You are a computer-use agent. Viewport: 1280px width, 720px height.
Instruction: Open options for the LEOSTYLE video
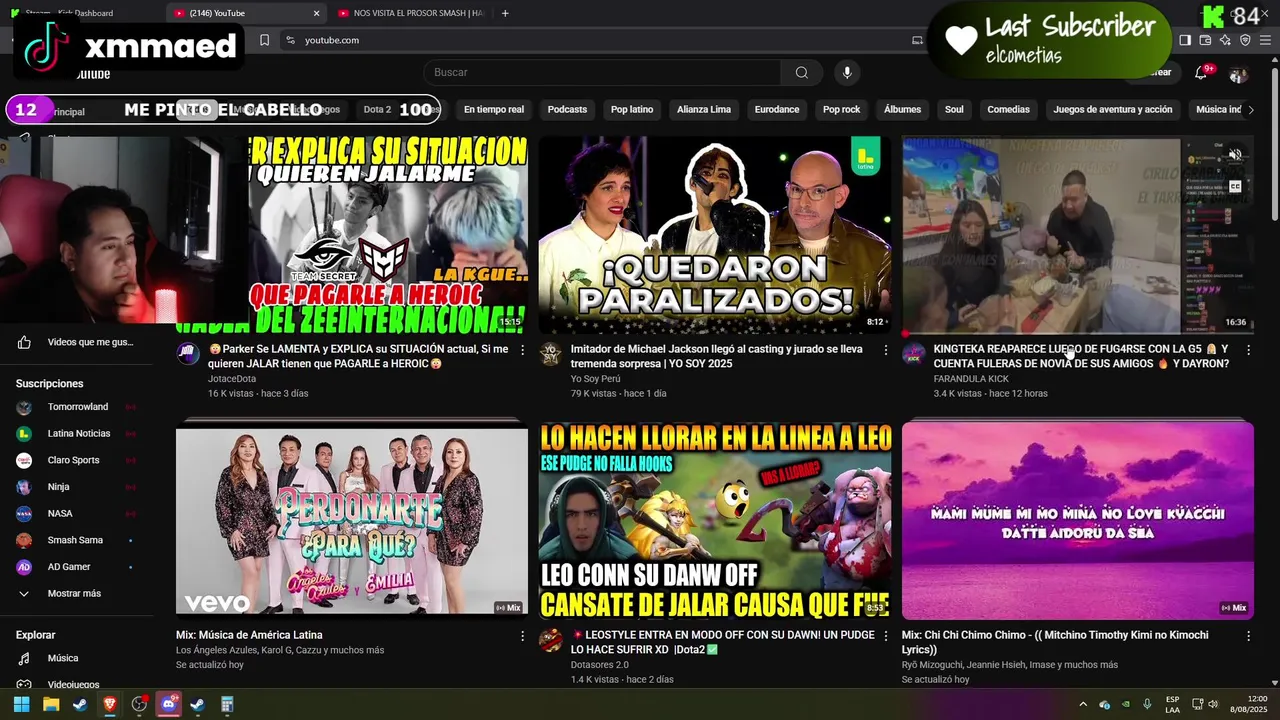(885, 636)
